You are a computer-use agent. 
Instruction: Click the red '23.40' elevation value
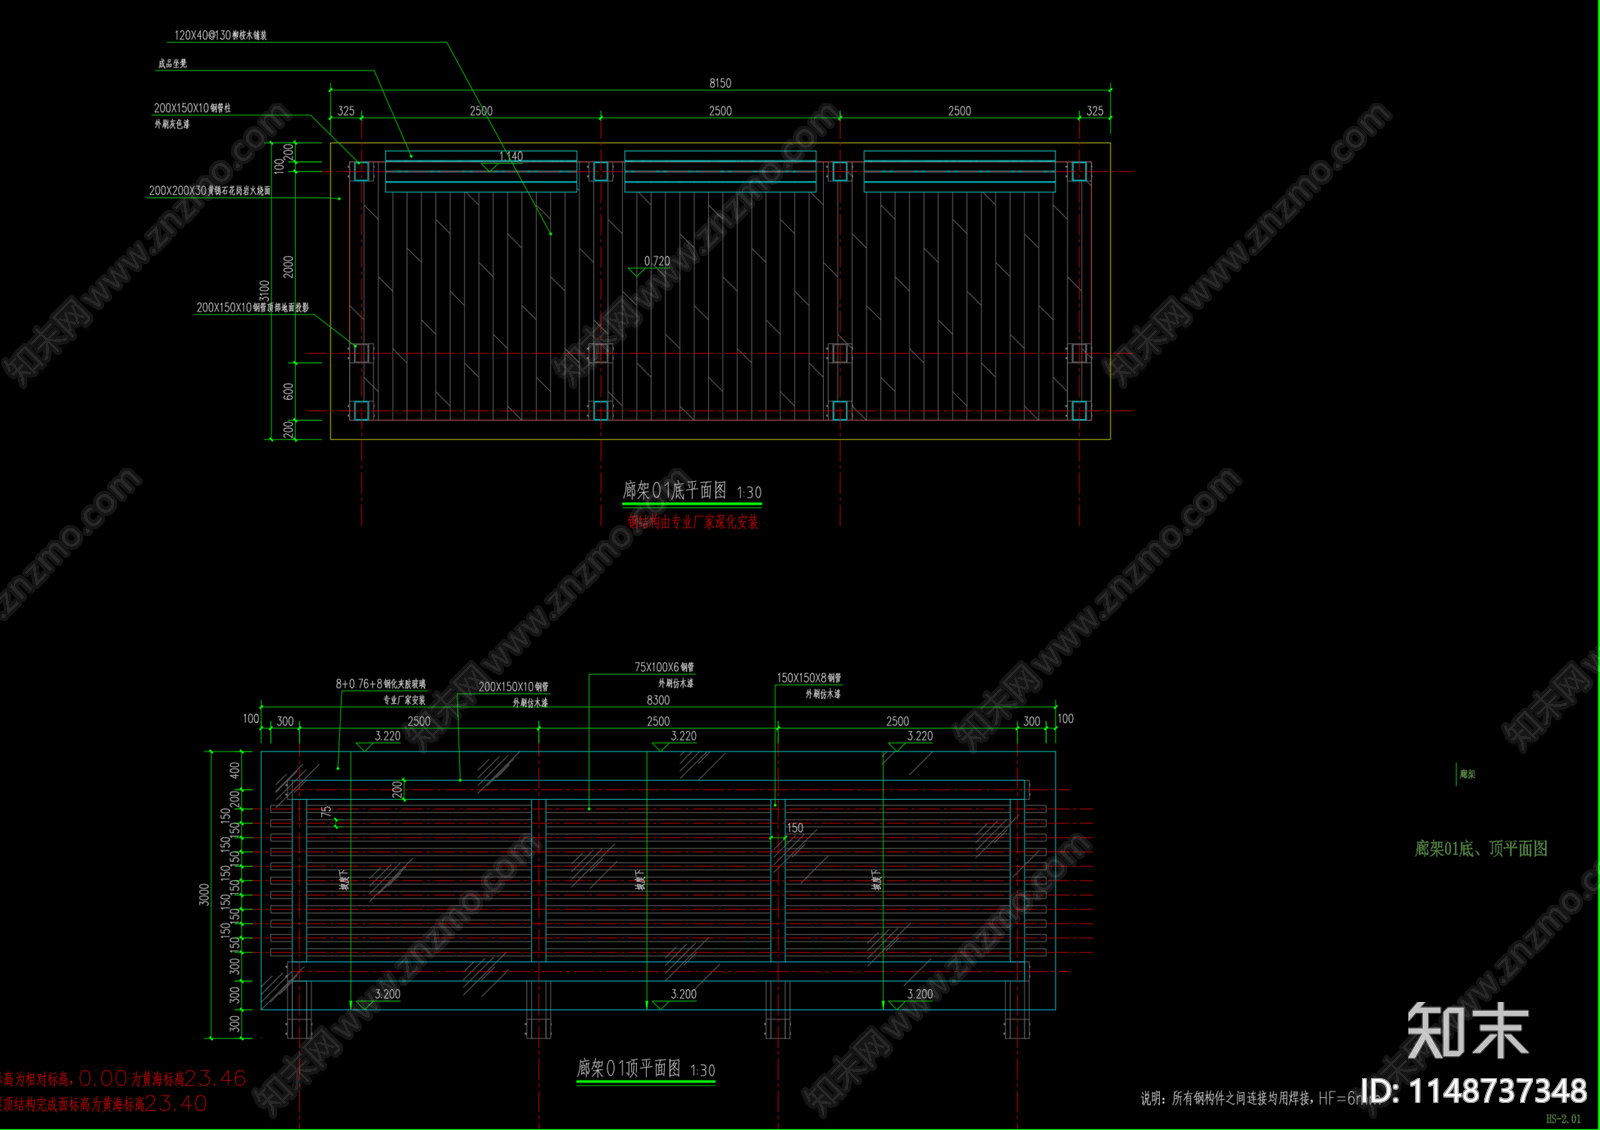click(176, 1104)
